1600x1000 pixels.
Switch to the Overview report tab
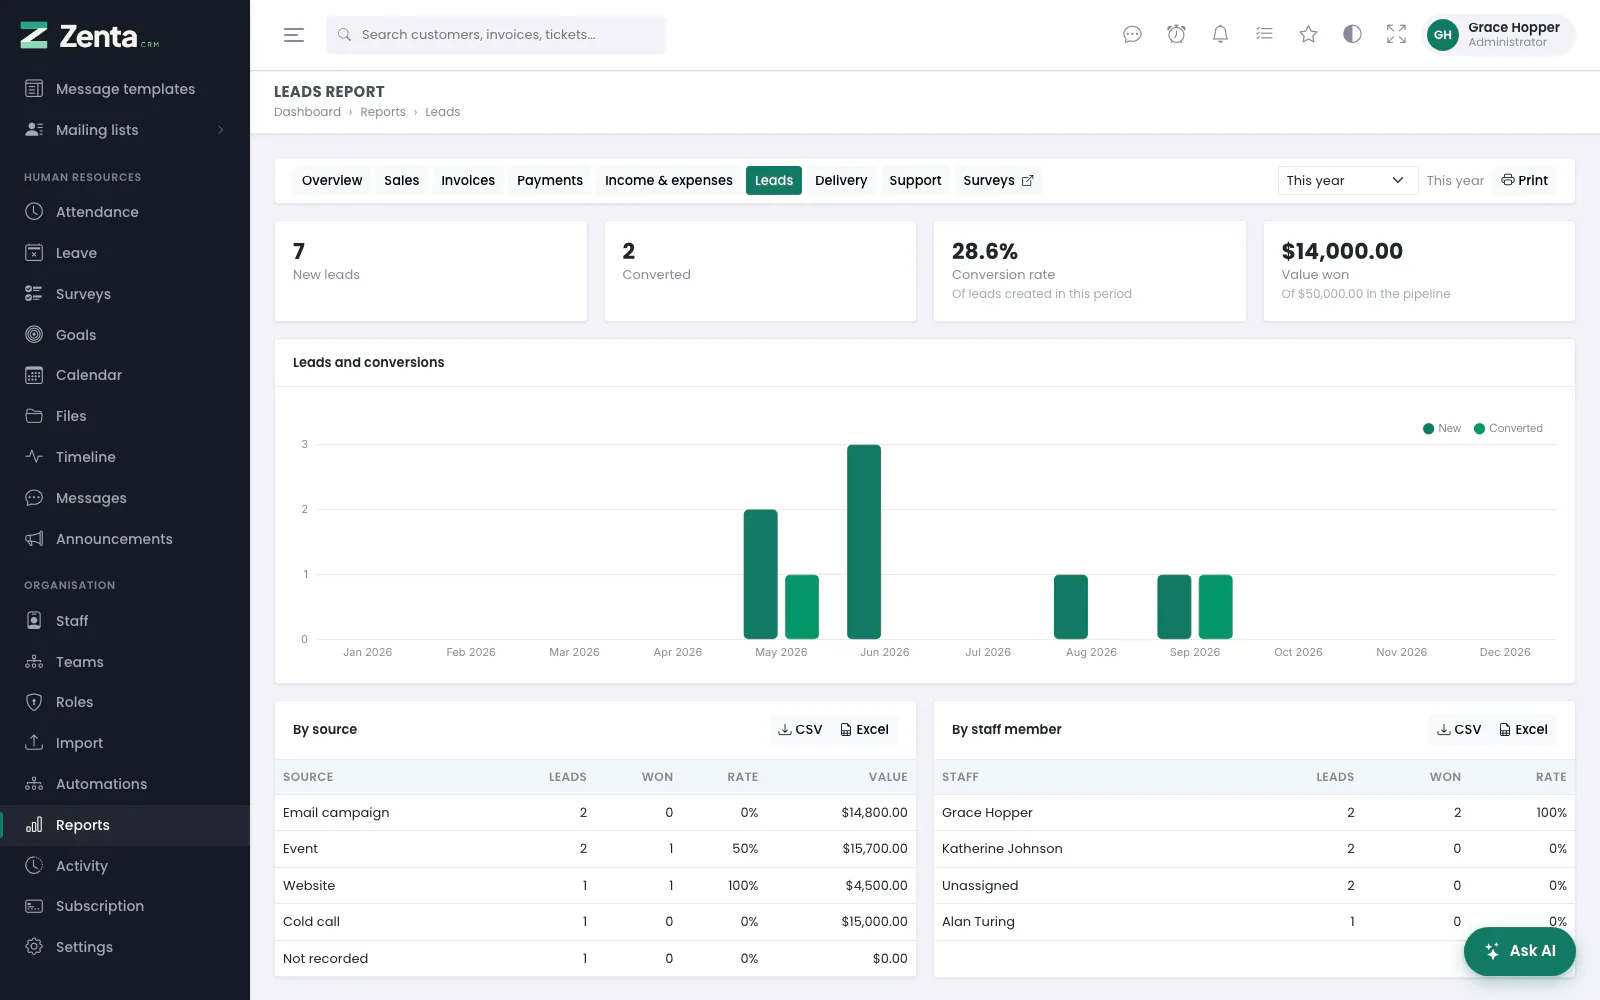point(332,180)
